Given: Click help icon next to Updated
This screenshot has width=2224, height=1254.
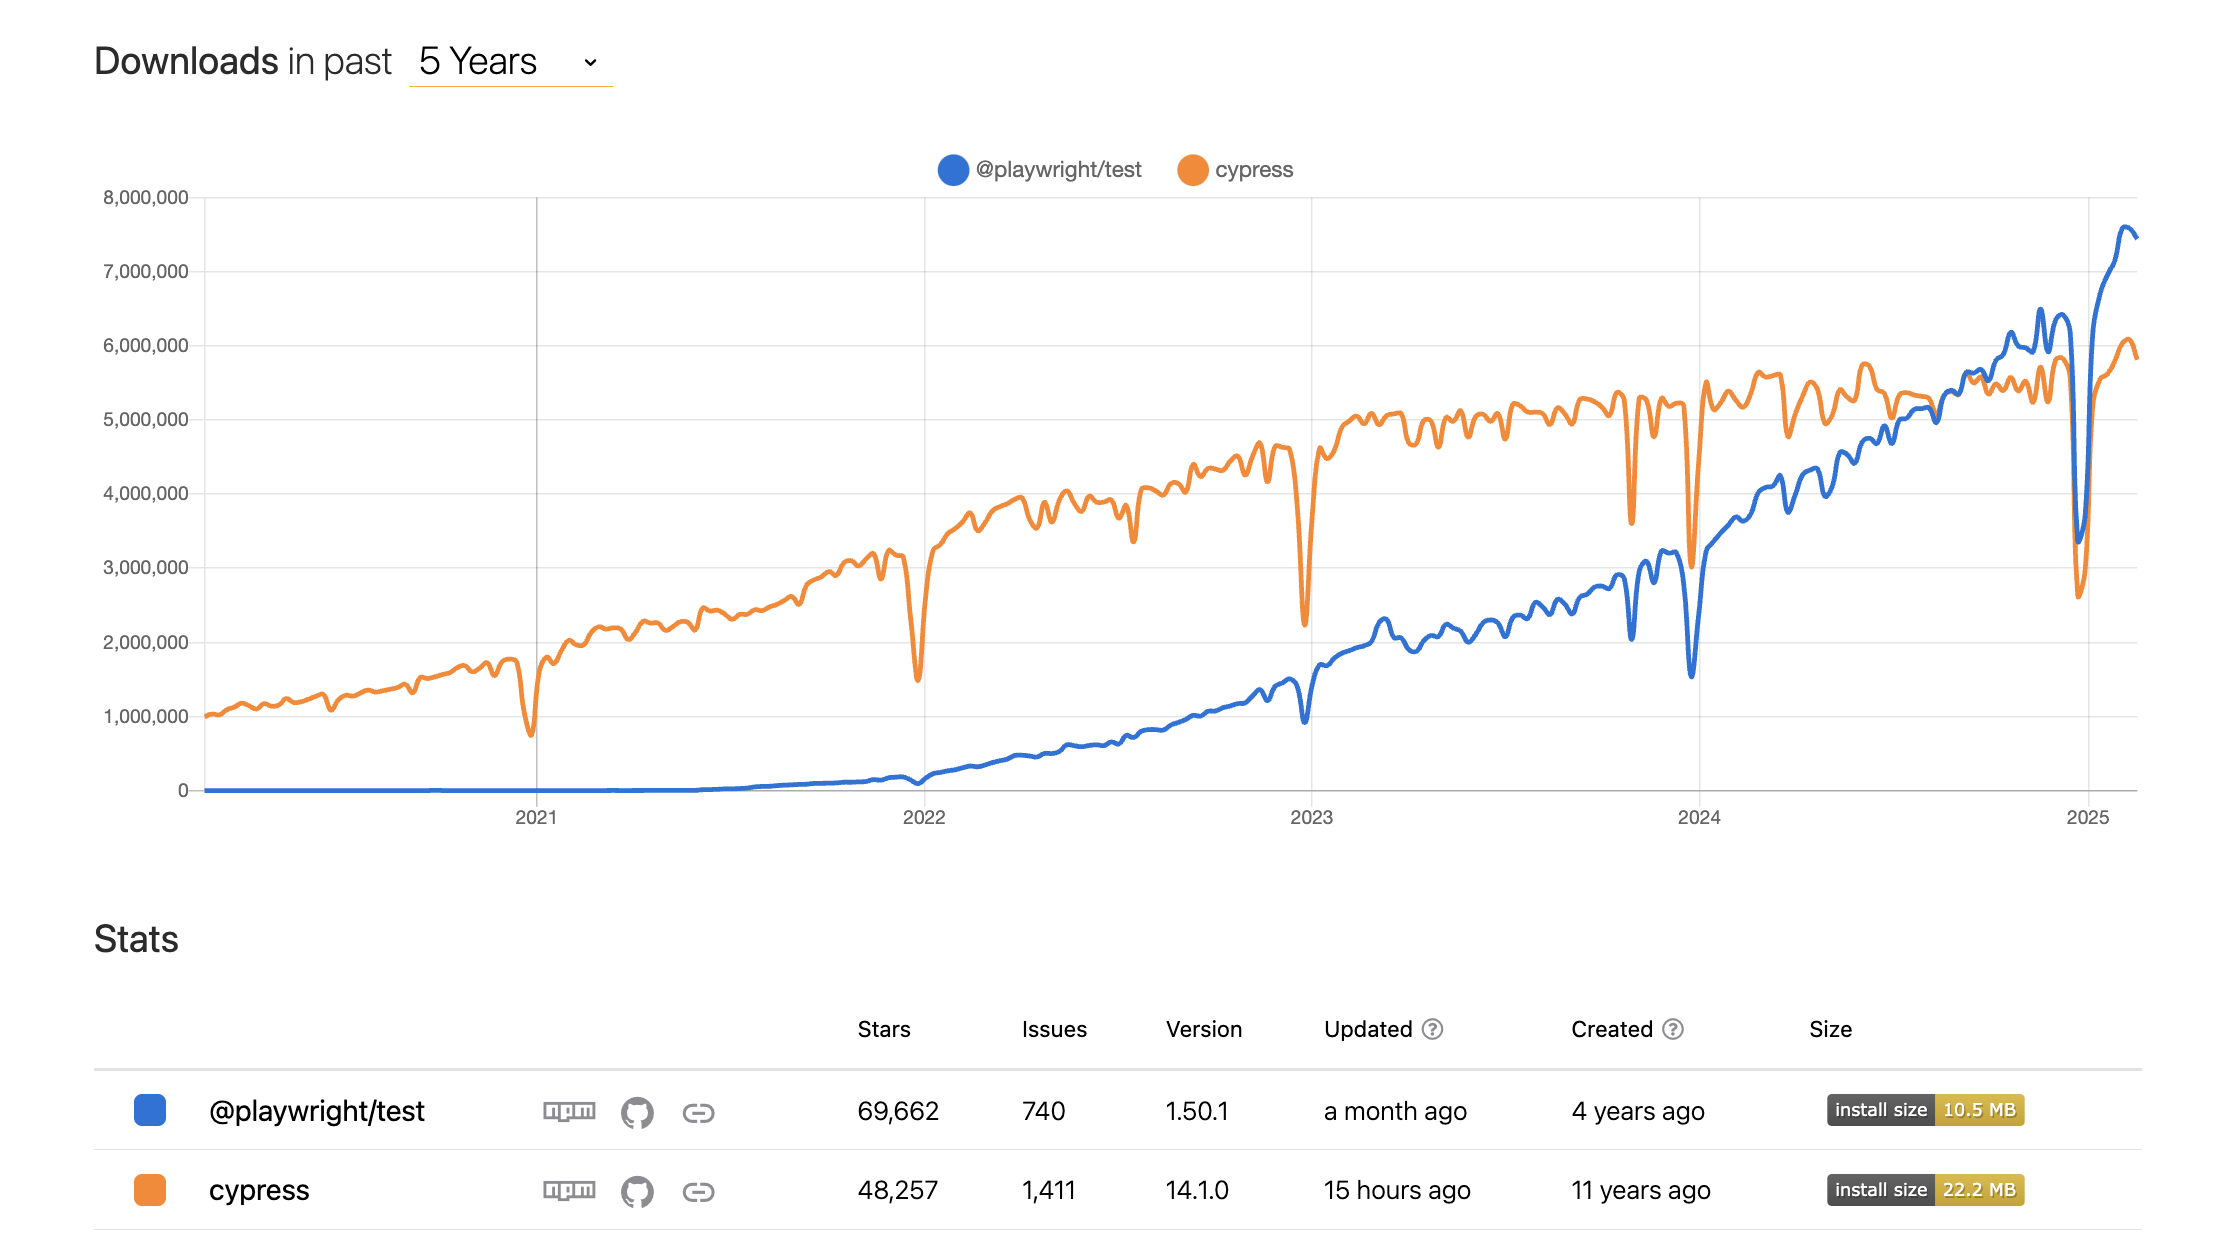Looking at the screenshot, I should click(1432, 1029).
